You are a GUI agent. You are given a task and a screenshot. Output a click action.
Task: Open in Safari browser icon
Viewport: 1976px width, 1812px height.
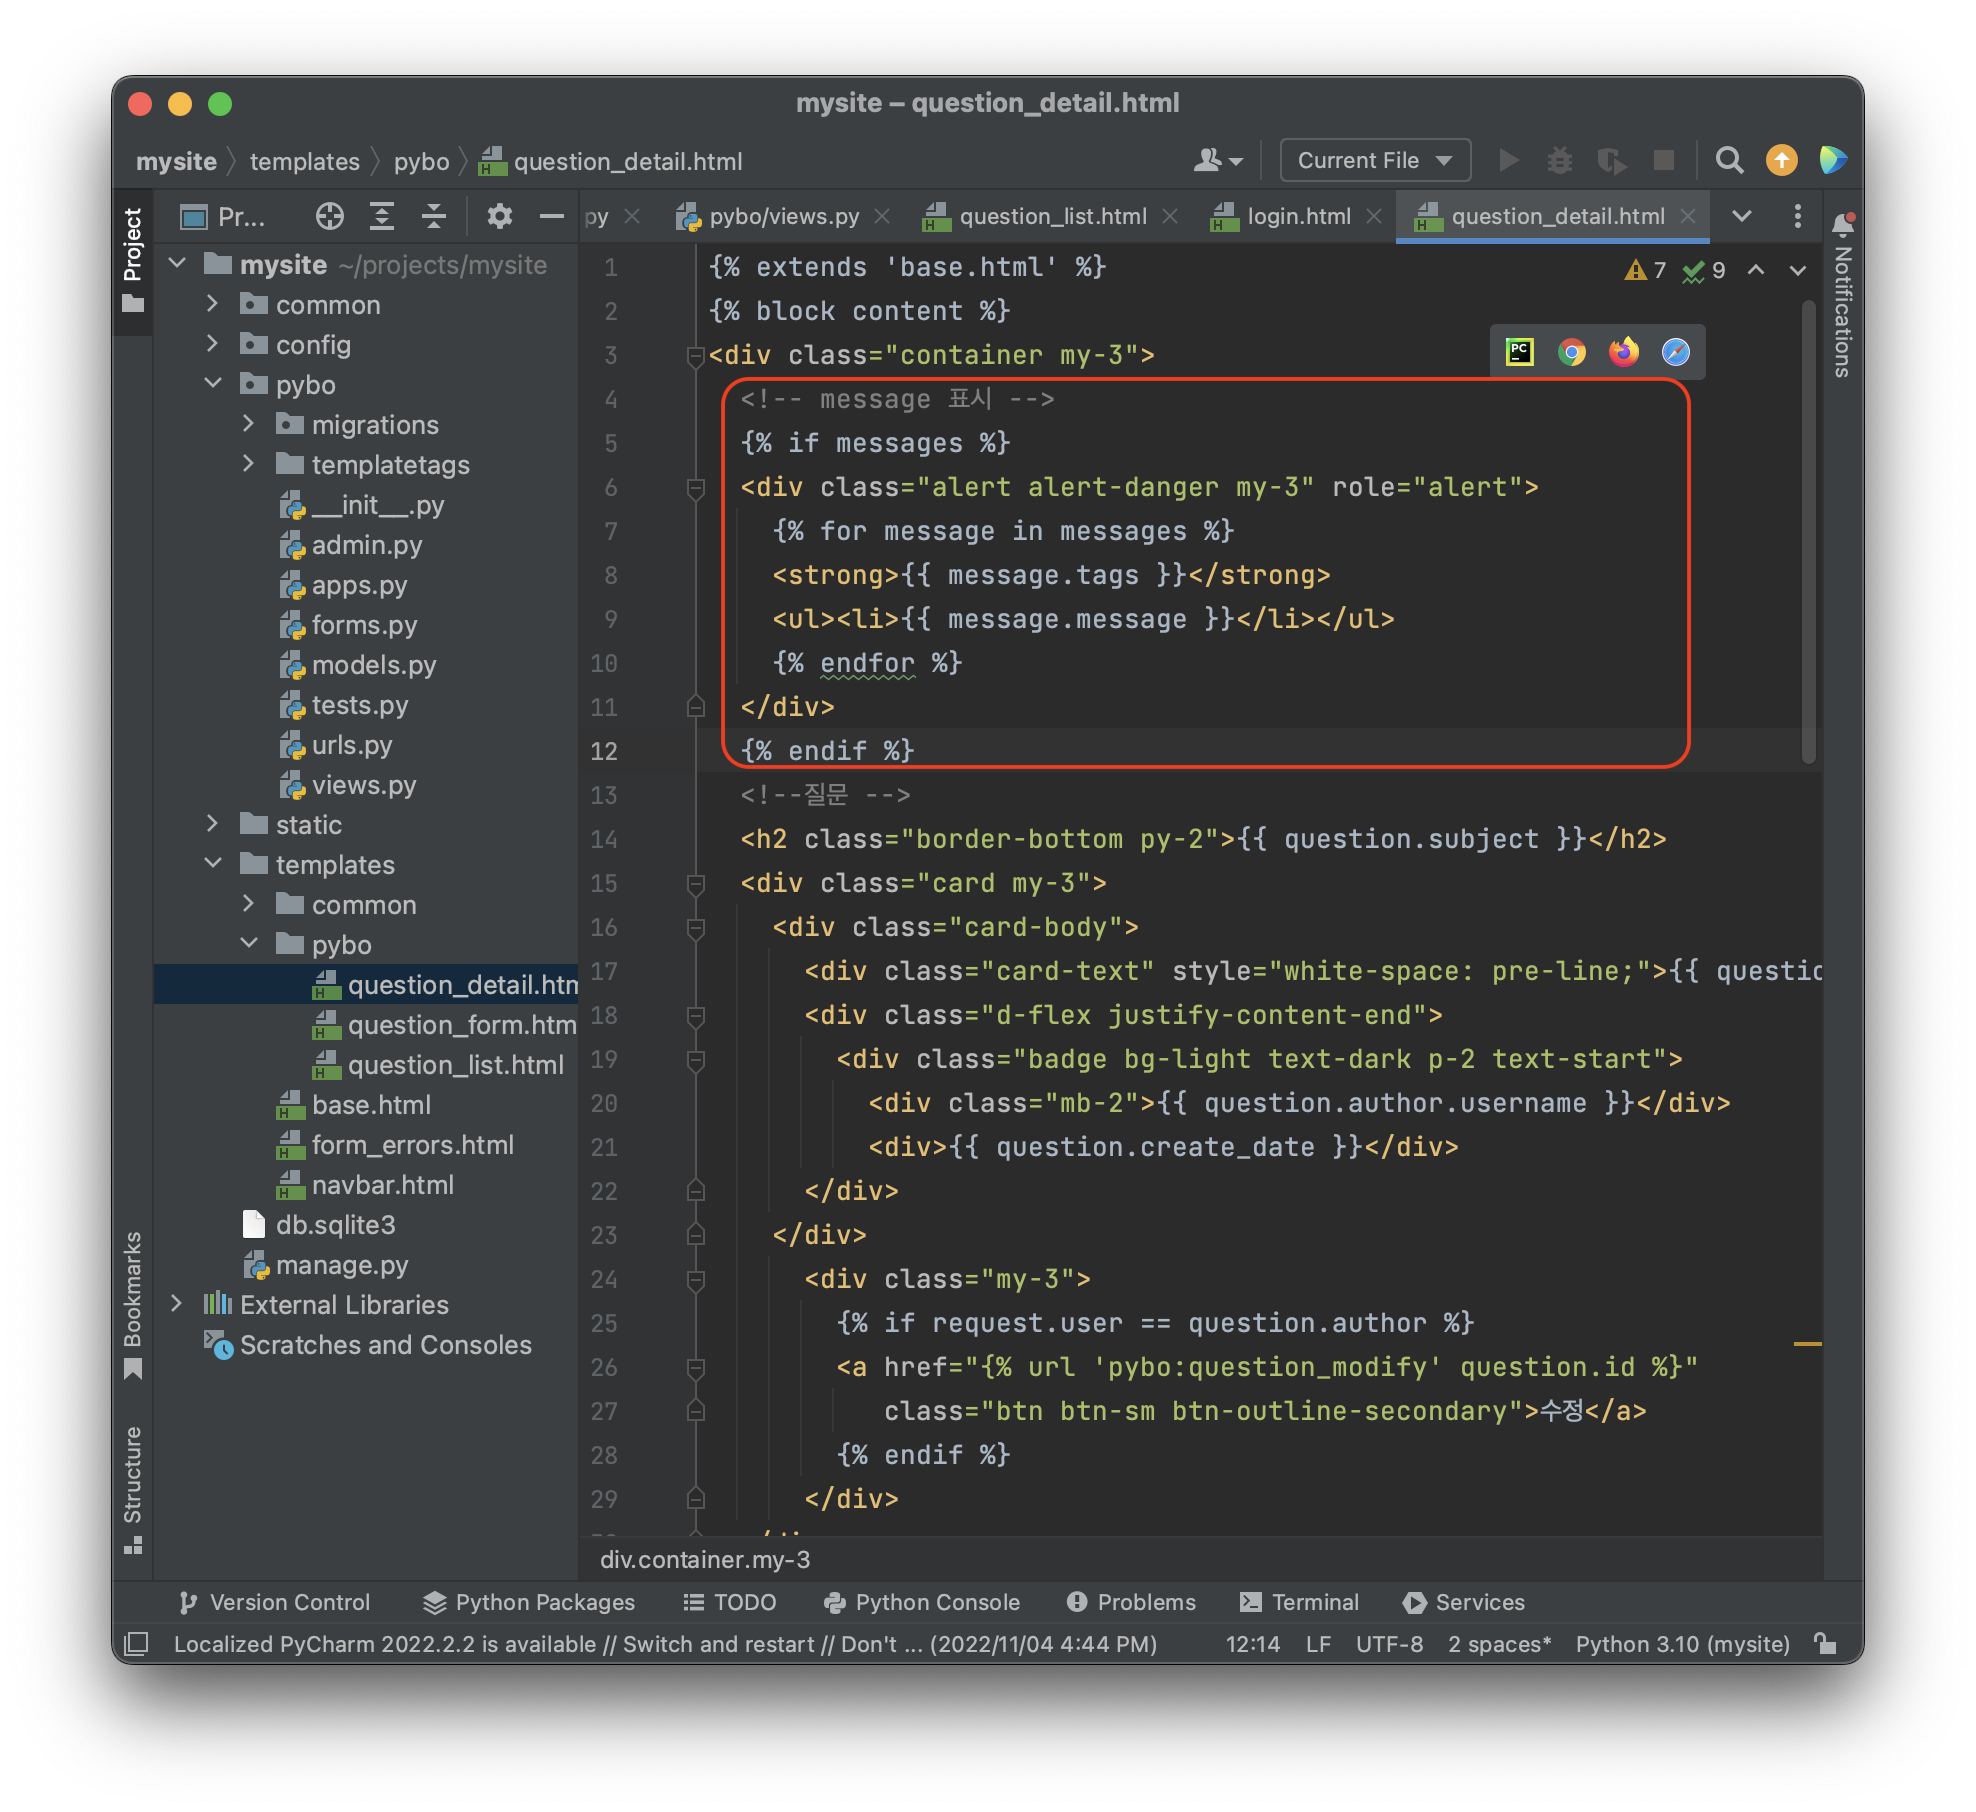pyautogui.click(x=1675, y=352)
